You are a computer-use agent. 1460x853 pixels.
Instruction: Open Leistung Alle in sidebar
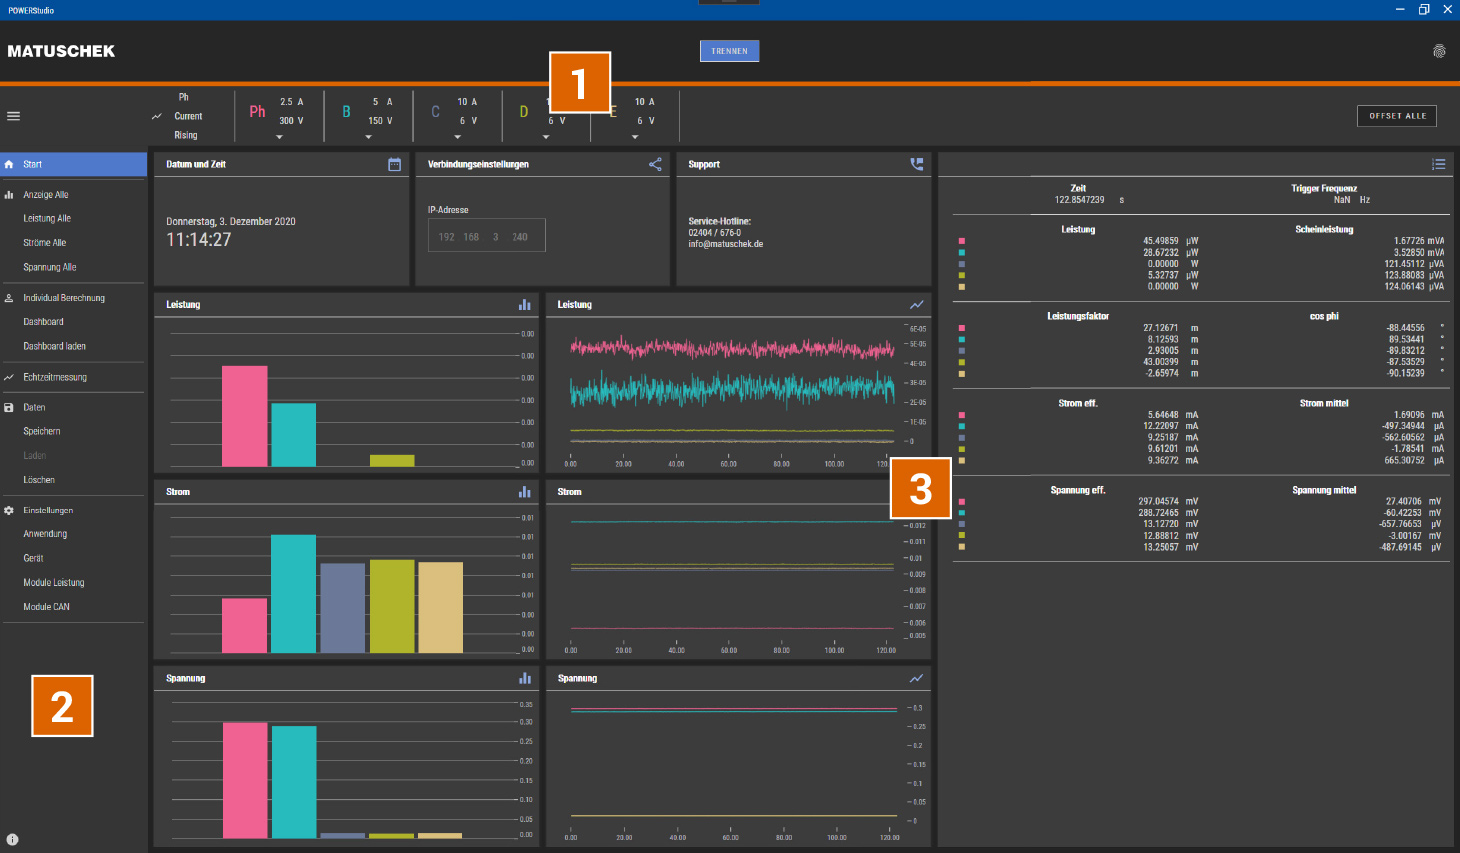click(x=47, y=218)
